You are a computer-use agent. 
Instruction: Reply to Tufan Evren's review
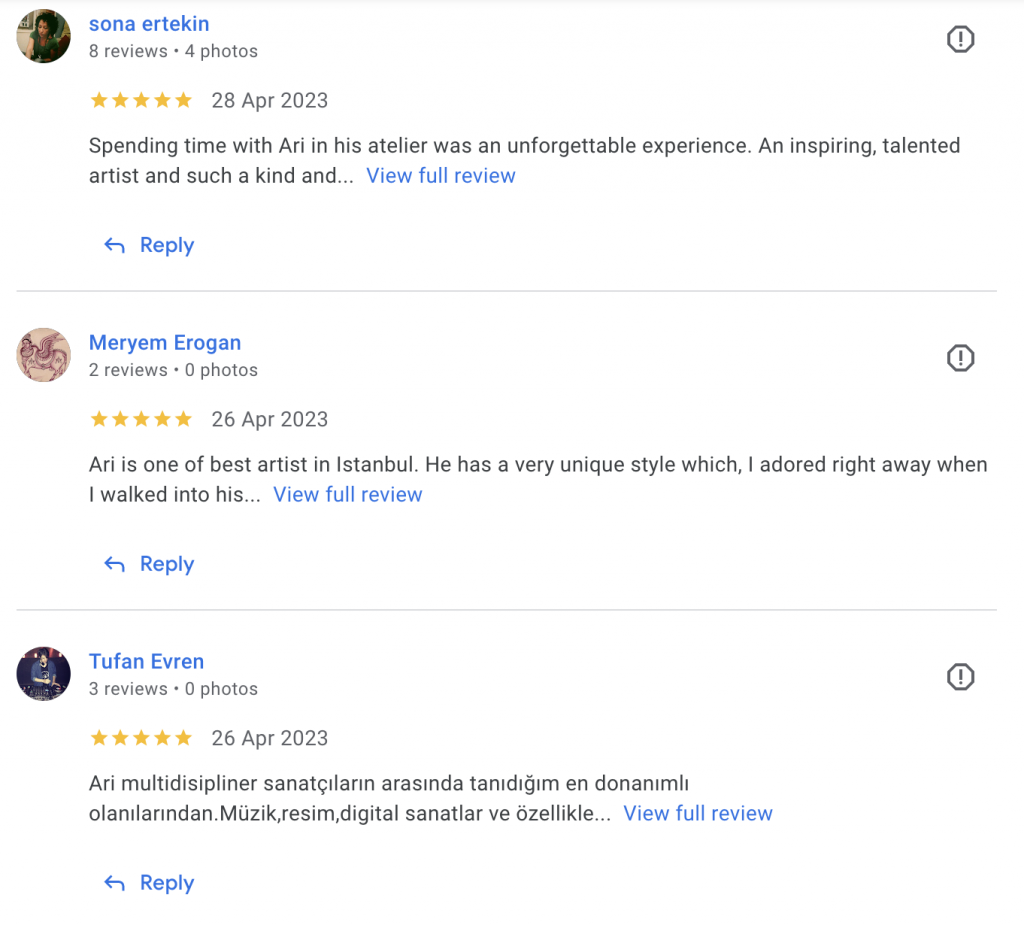166,884
